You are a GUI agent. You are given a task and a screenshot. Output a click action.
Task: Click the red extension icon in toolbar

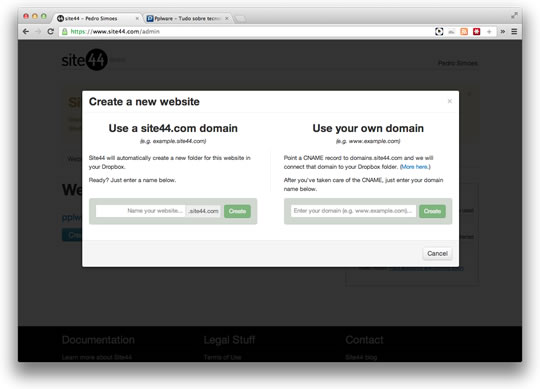pos(477,31)
